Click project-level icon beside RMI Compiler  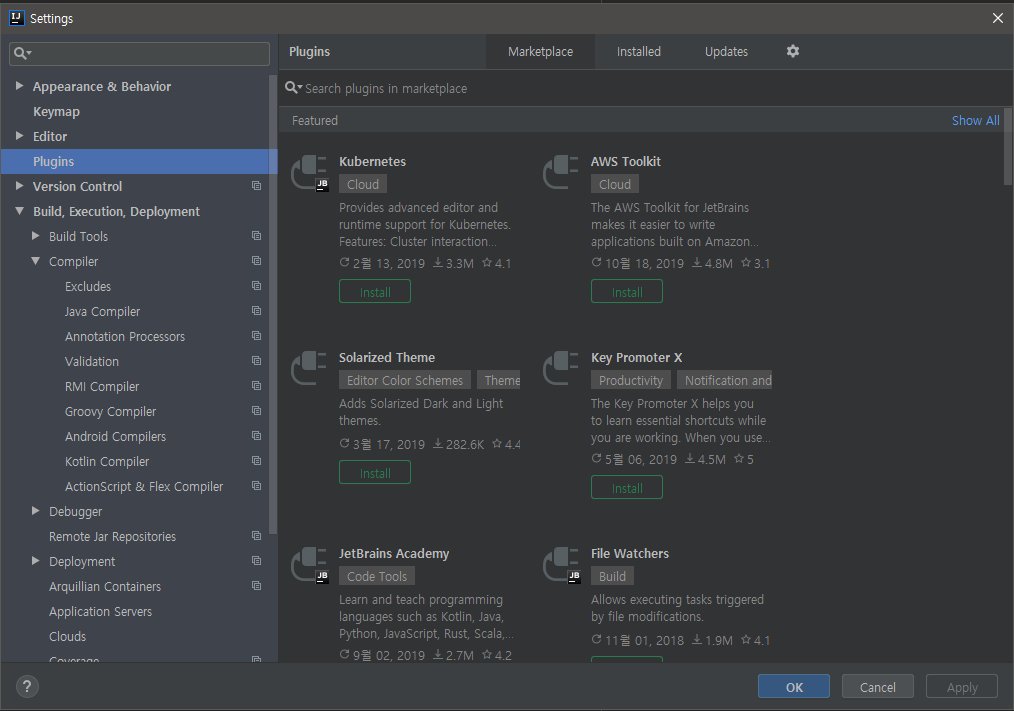(256, 386)
